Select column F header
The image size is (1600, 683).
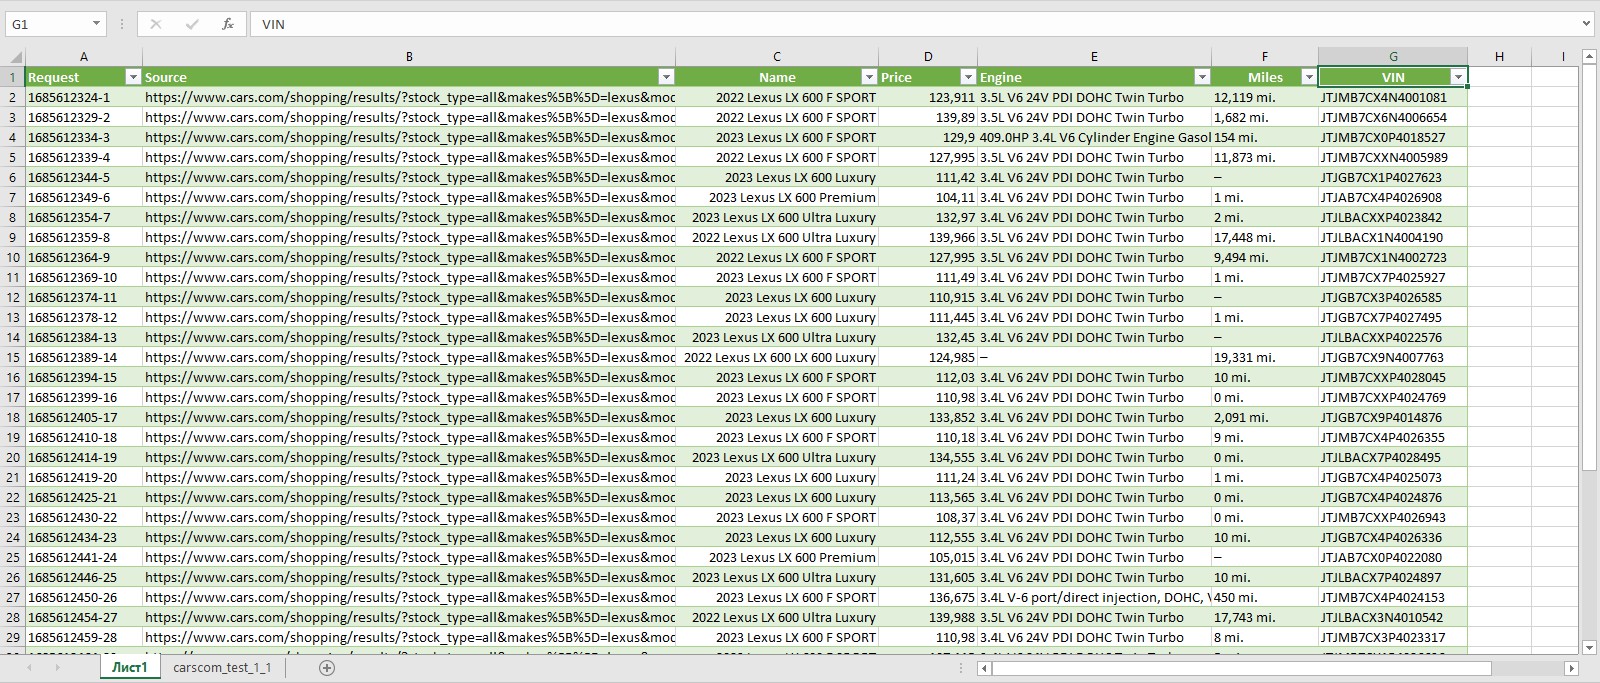(1265, 57)
